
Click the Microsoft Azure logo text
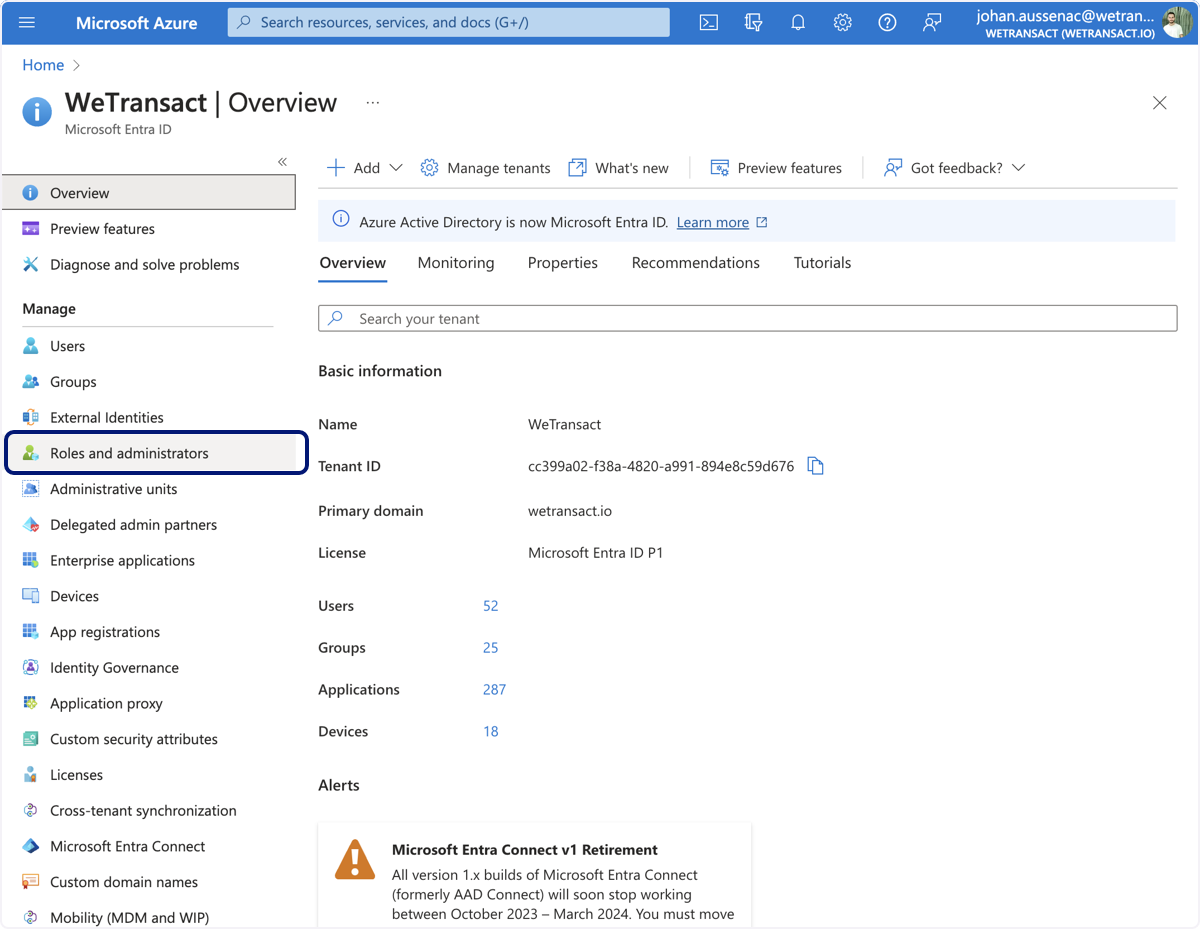(x=137, y=22)
